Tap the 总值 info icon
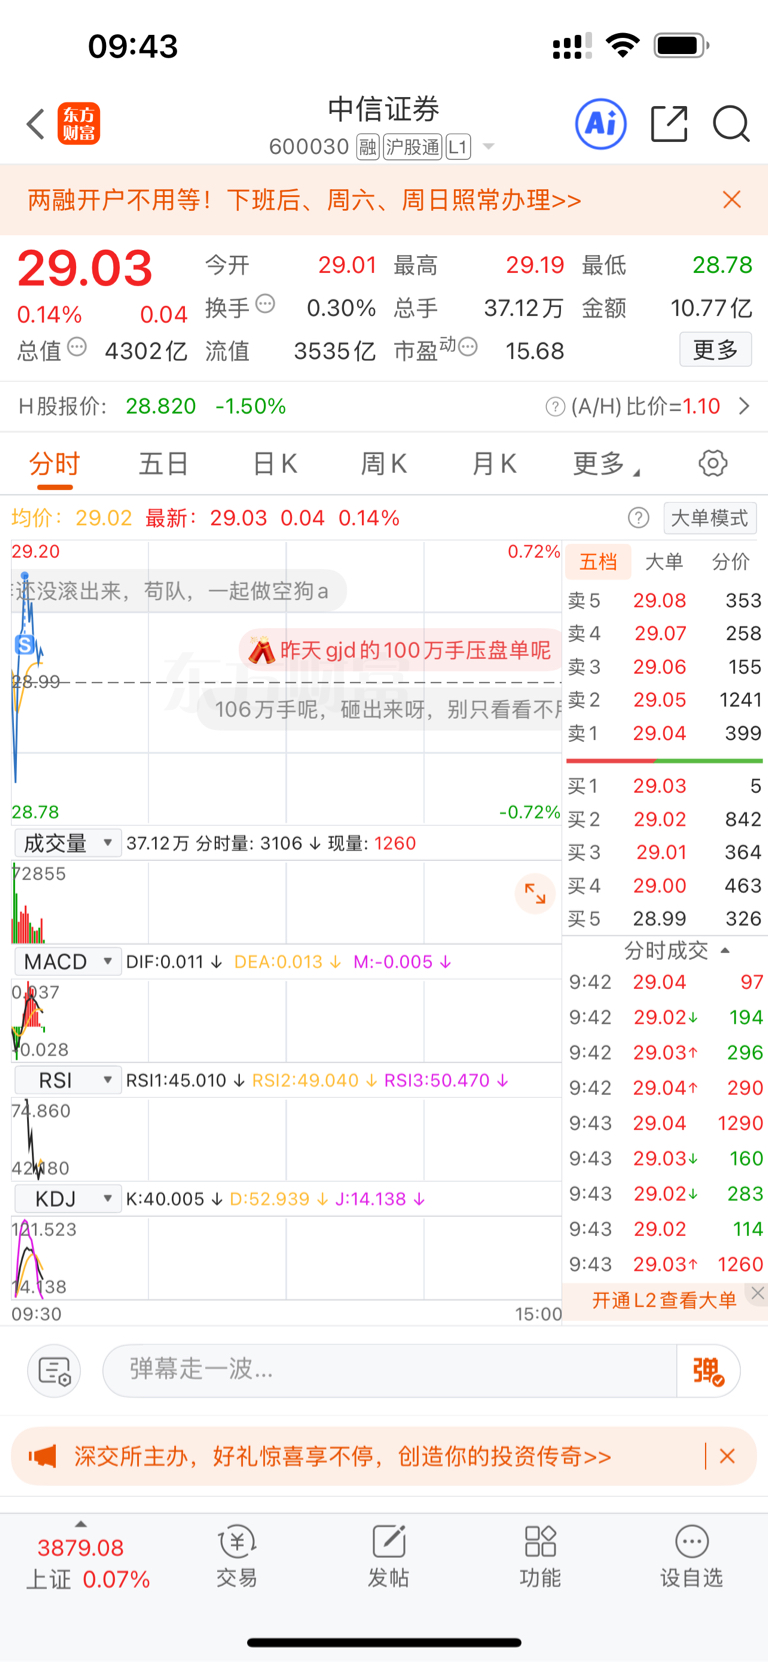This screenshot has width=768, height=1662. point(77,347)
